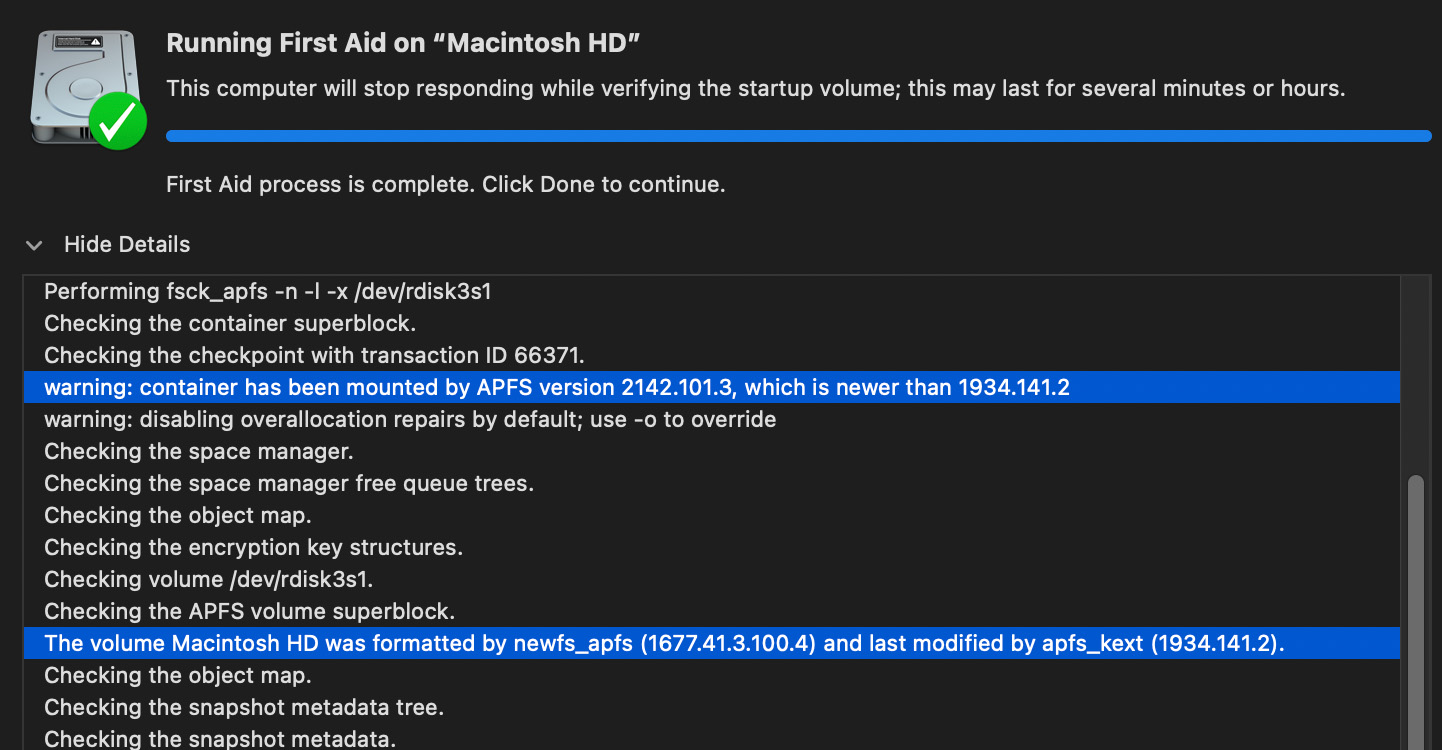Click the Hide Details label
This screenshot has height=750, width=1442.
coord(127,245)
